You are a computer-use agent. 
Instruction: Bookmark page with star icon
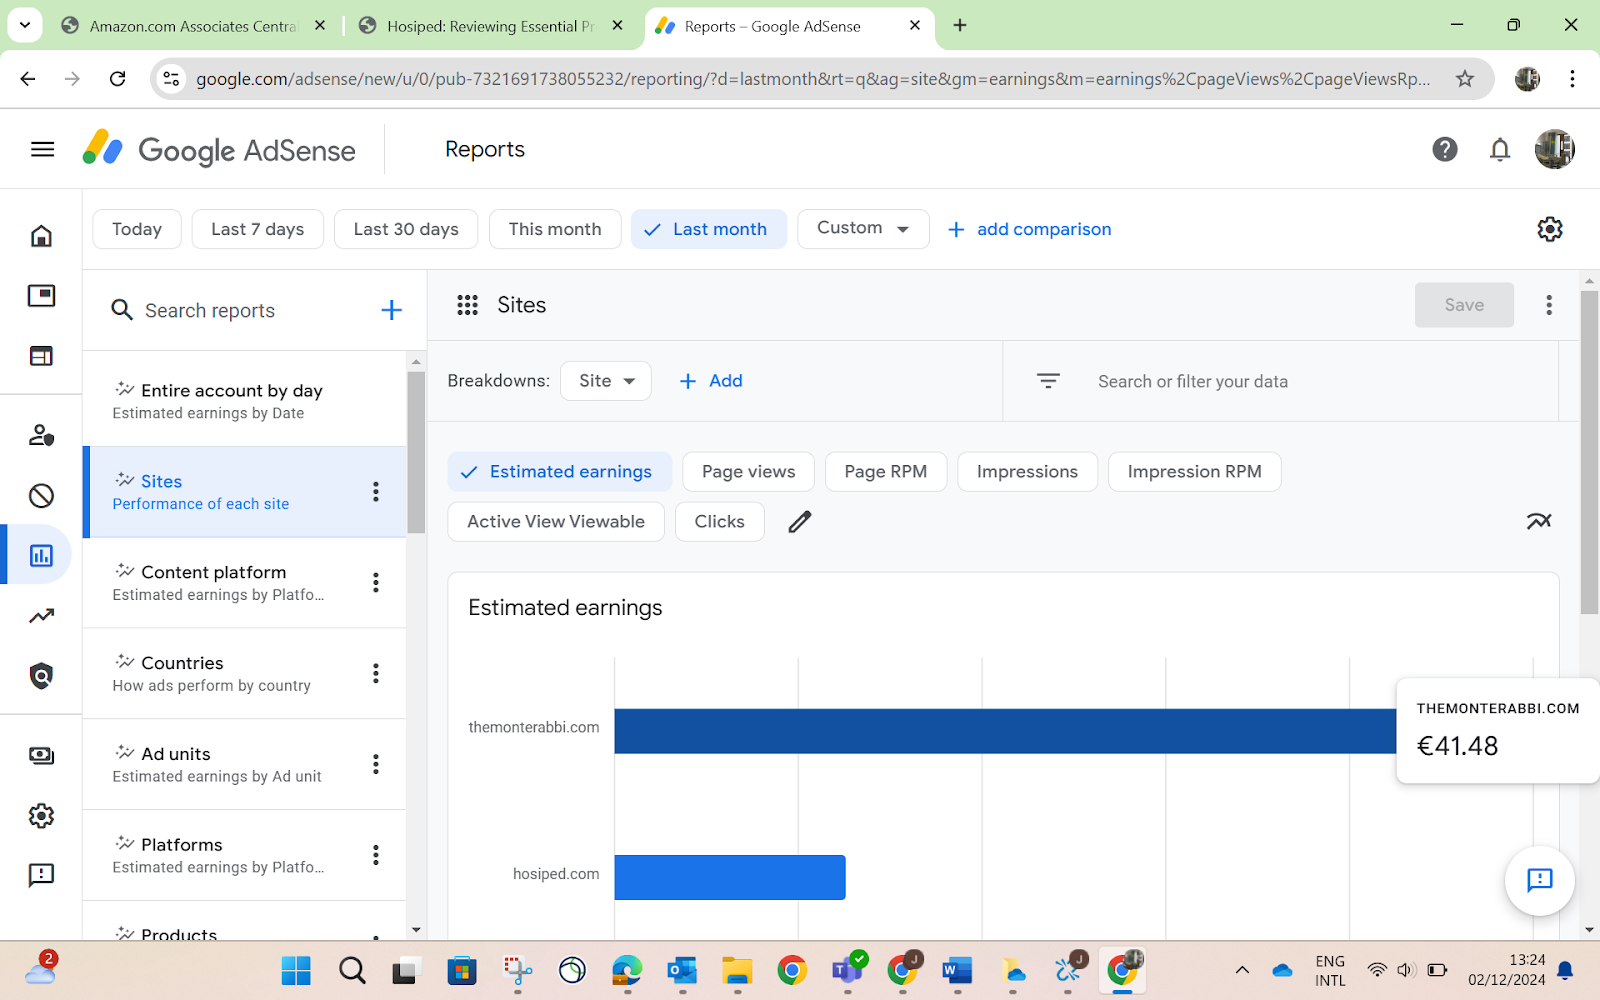(1464, 79)
